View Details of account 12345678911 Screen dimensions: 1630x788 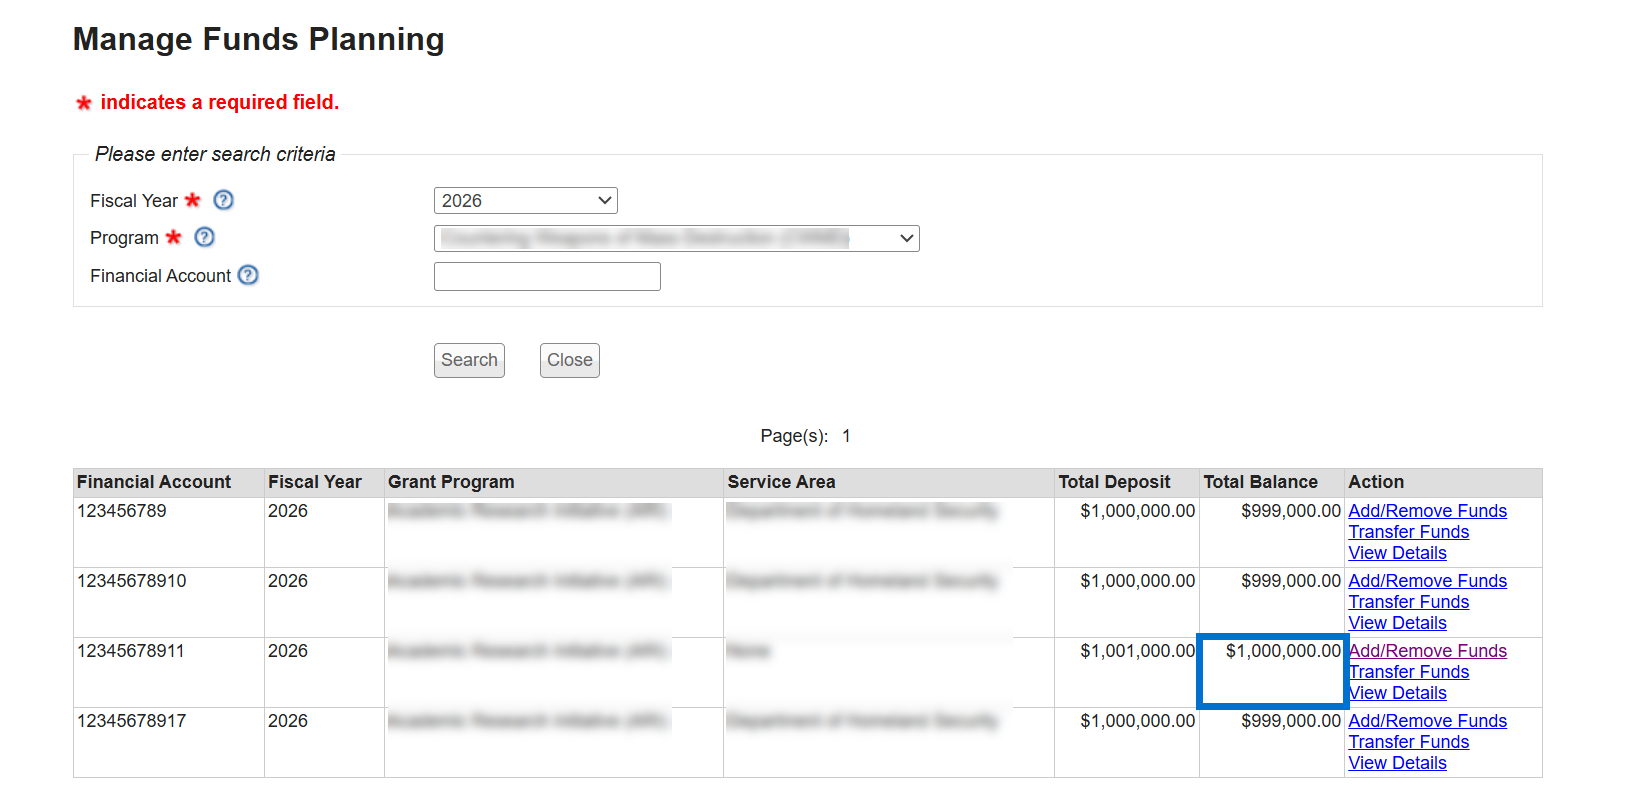coord(1398,693)
